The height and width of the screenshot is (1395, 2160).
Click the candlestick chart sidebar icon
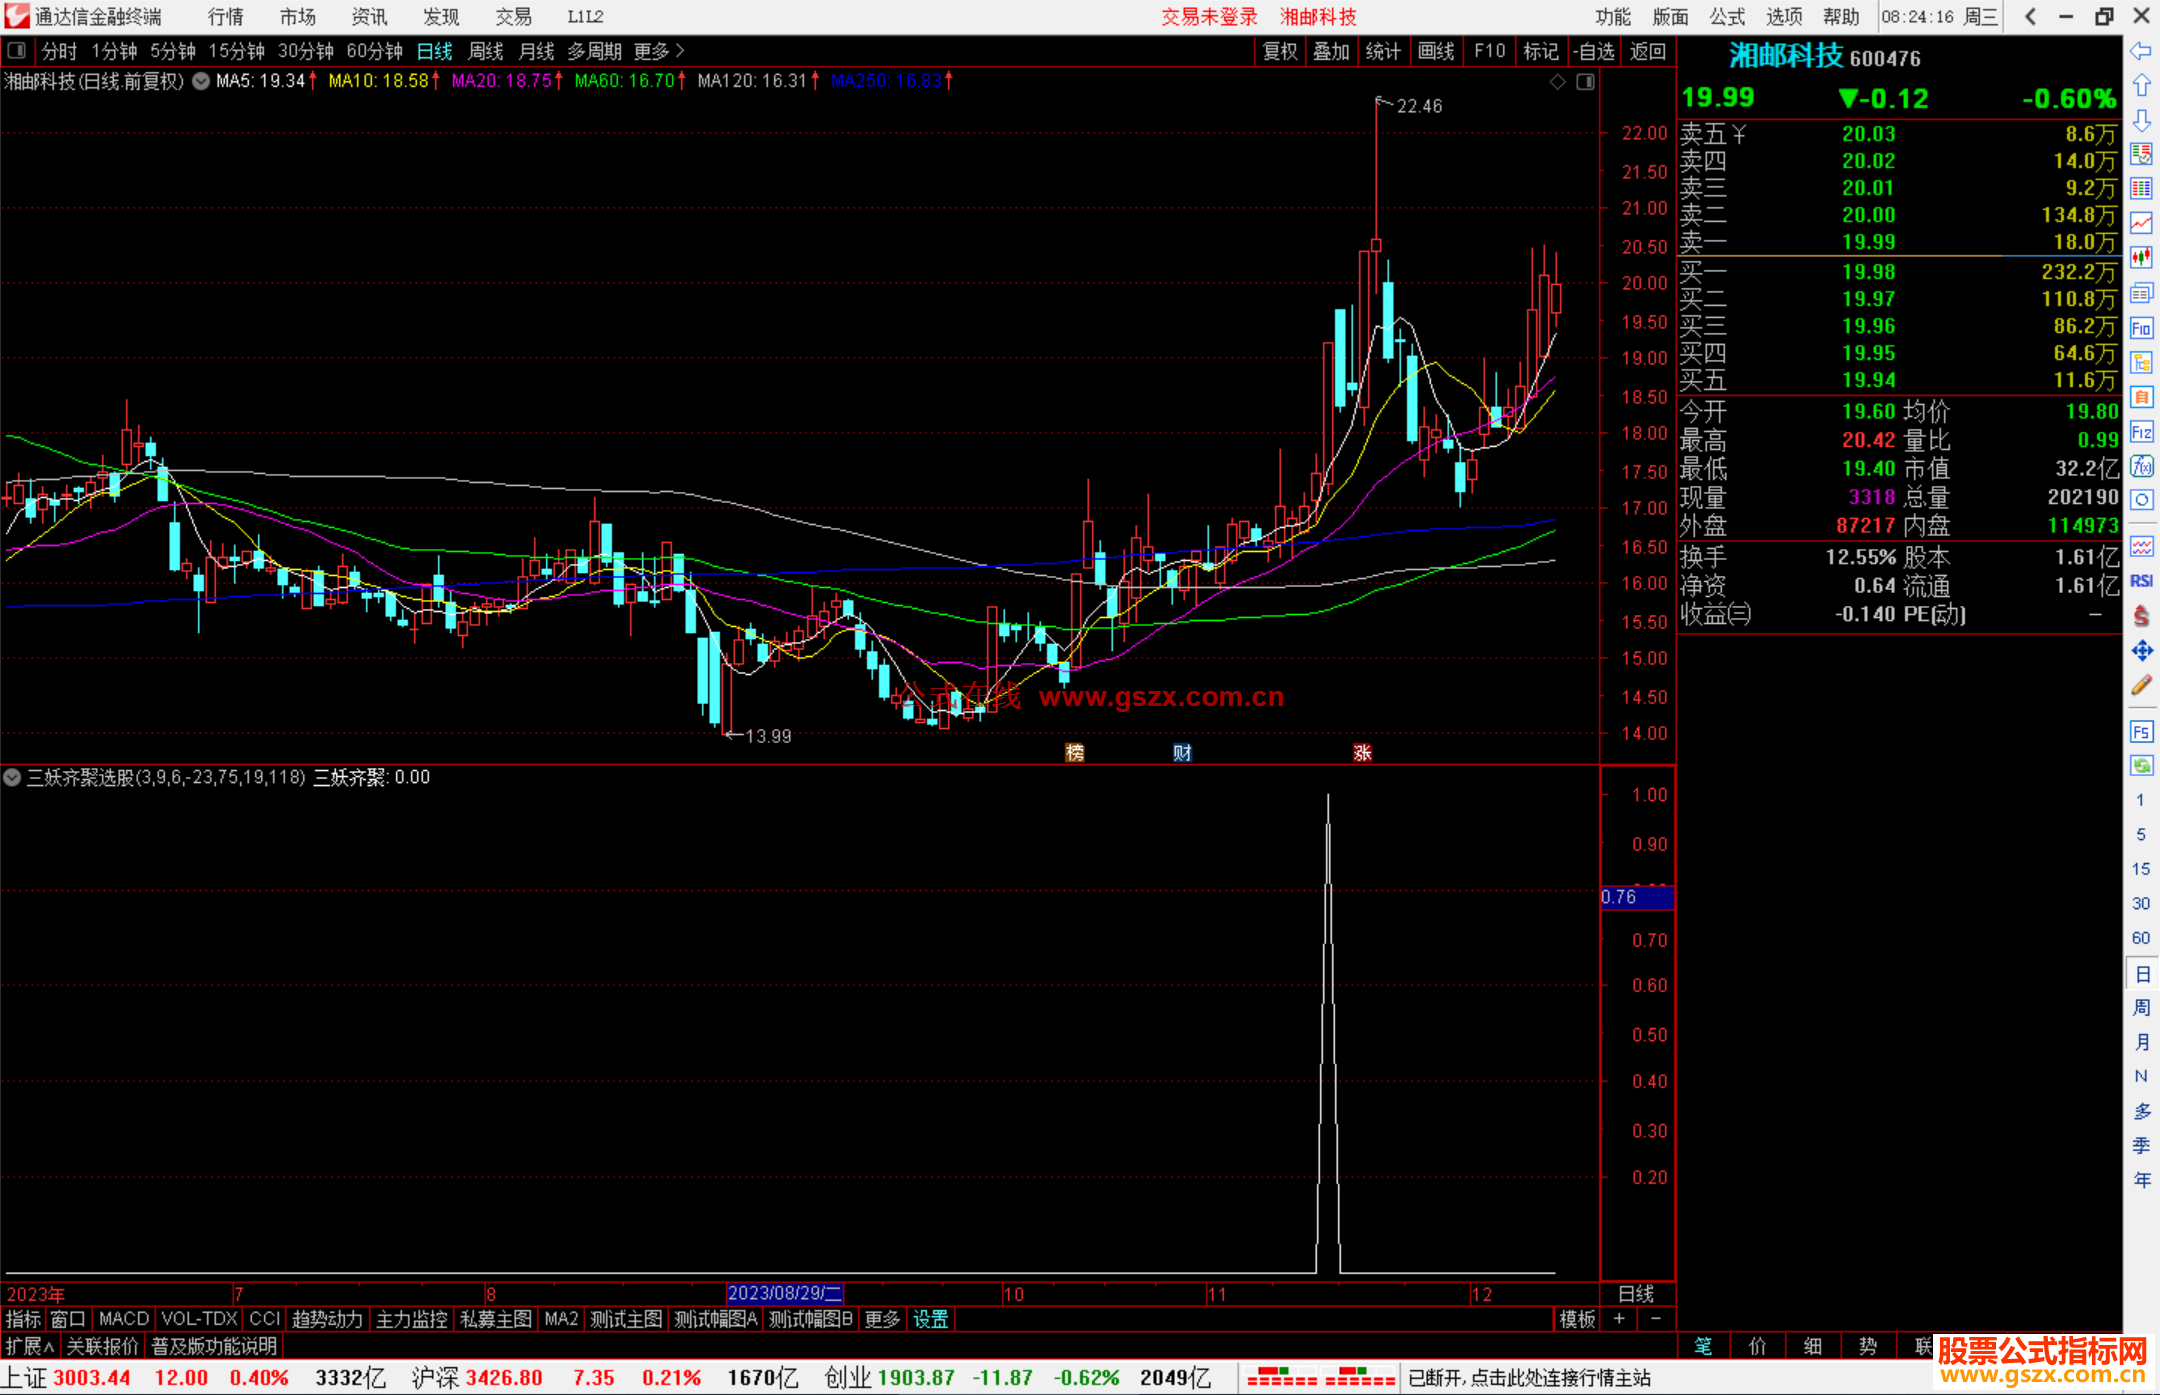[2141, 258]
